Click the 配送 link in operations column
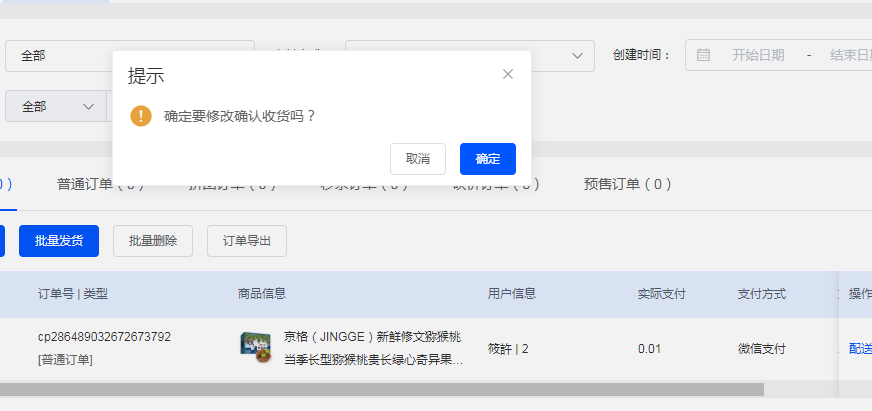Viewport: 872px width, 411px height. pyautogui.click(x=860, y=349)
